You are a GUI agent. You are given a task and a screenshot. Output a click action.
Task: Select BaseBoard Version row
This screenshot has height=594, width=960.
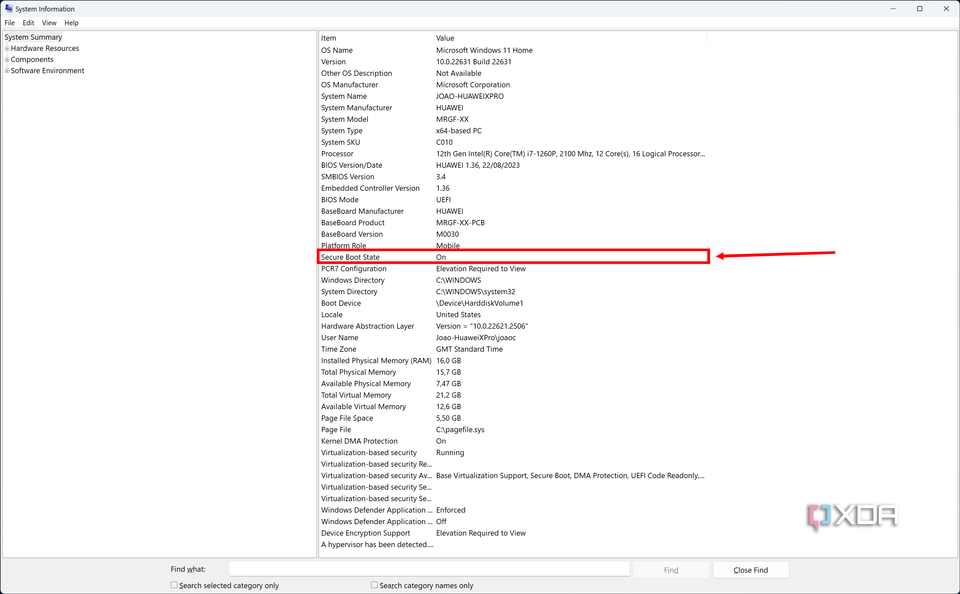point(513,234)
